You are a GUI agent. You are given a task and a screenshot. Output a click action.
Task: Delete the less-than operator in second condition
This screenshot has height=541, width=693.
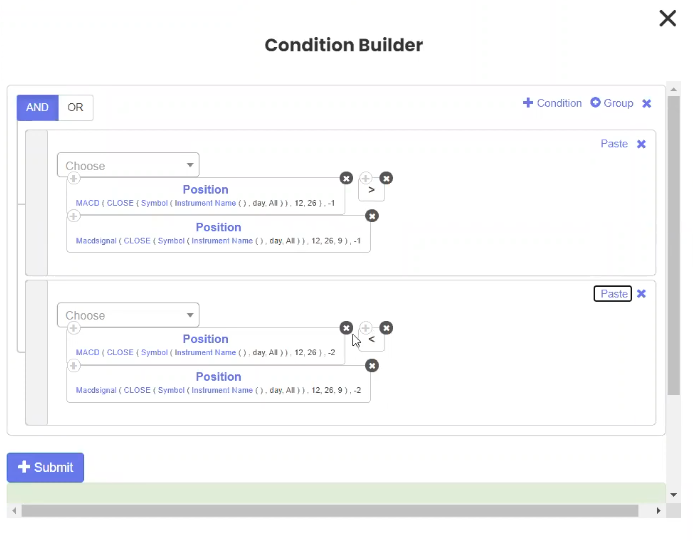pyautogui.click(x=386, y=328)
